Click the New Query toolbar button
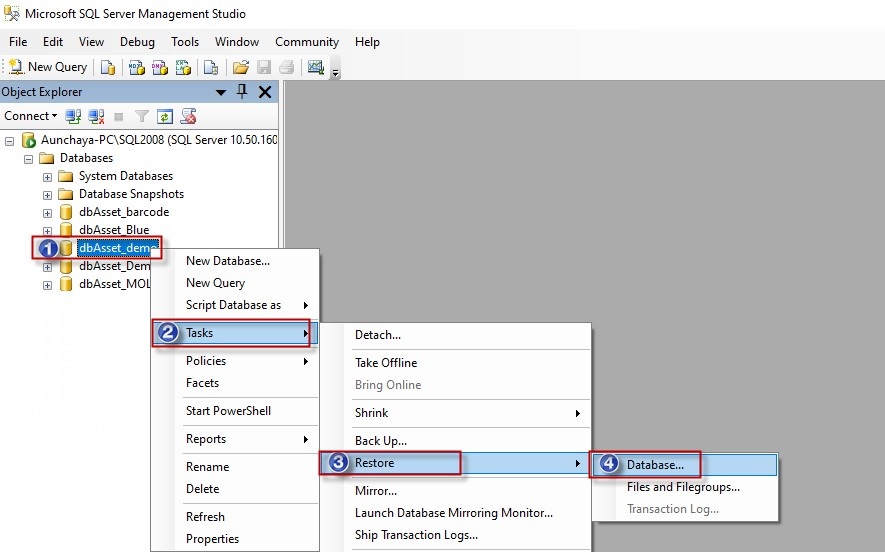Screen dimensions: 885x552 click(48, 67)
